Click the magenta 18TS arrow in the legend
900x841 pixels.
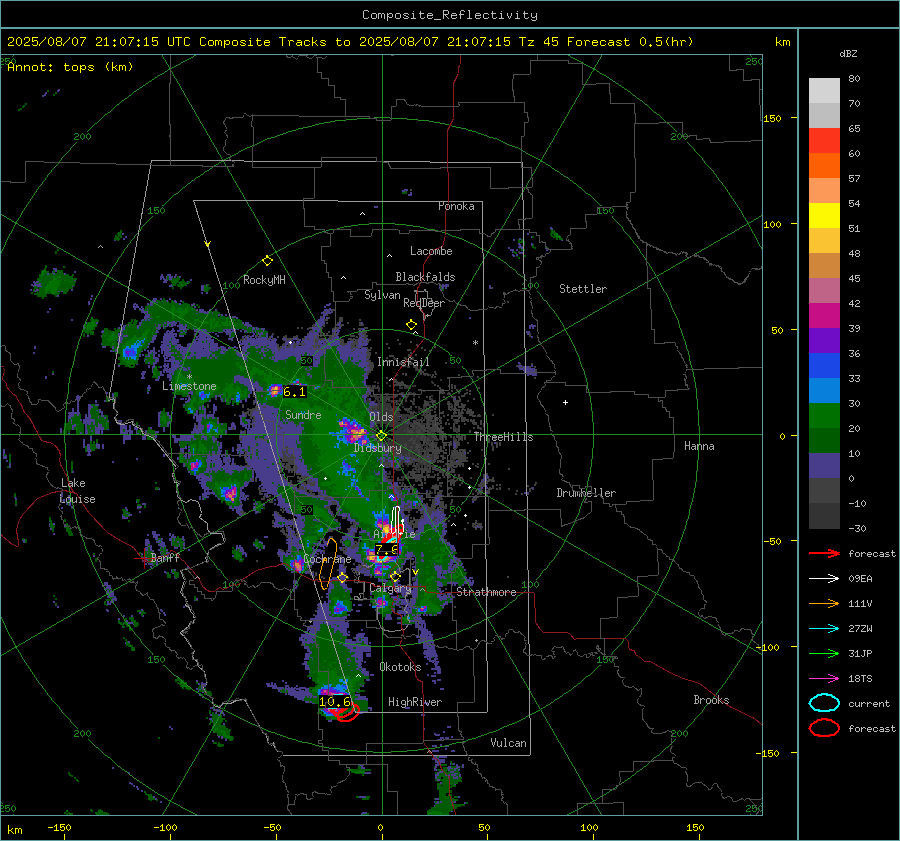(x=824, y=679)
